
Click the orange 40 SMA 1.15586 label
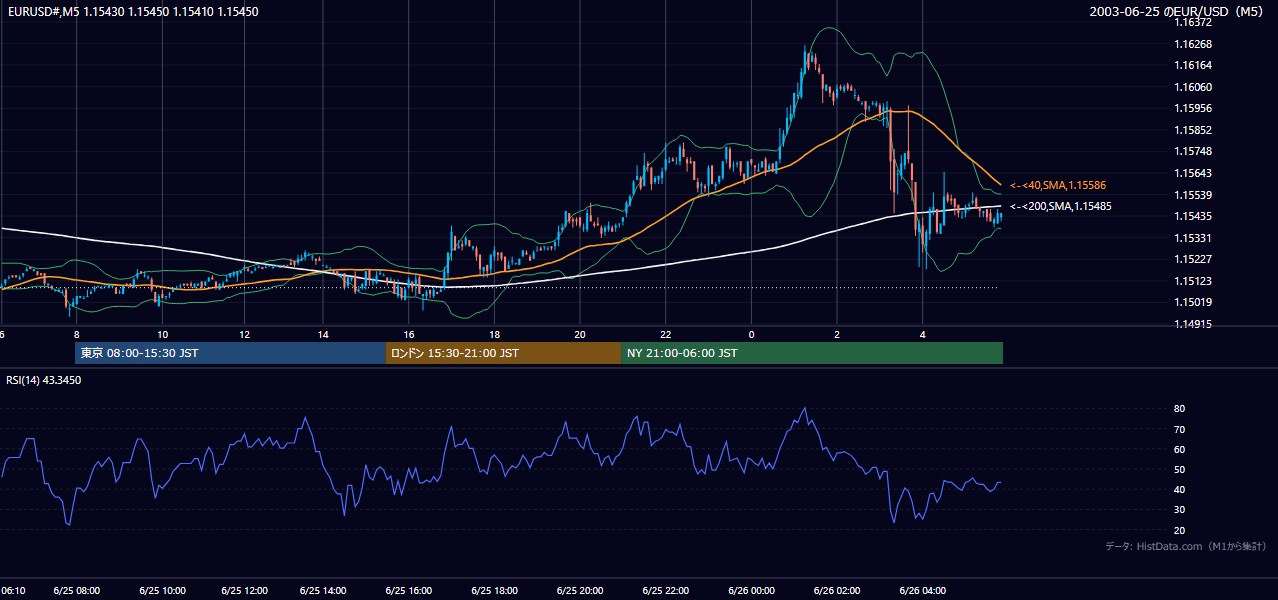tap(1058, 185)
